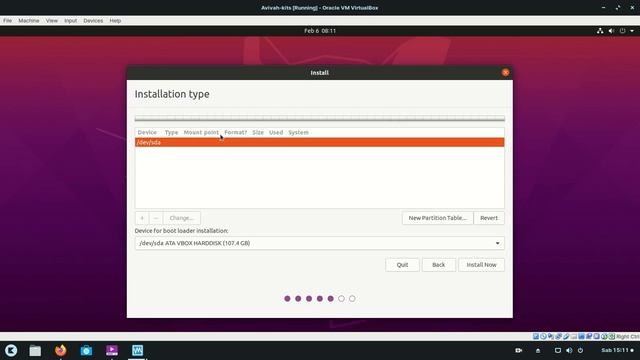The image size is (640, 360).
Task: Click the Used column header
Action: pos(276,132)
